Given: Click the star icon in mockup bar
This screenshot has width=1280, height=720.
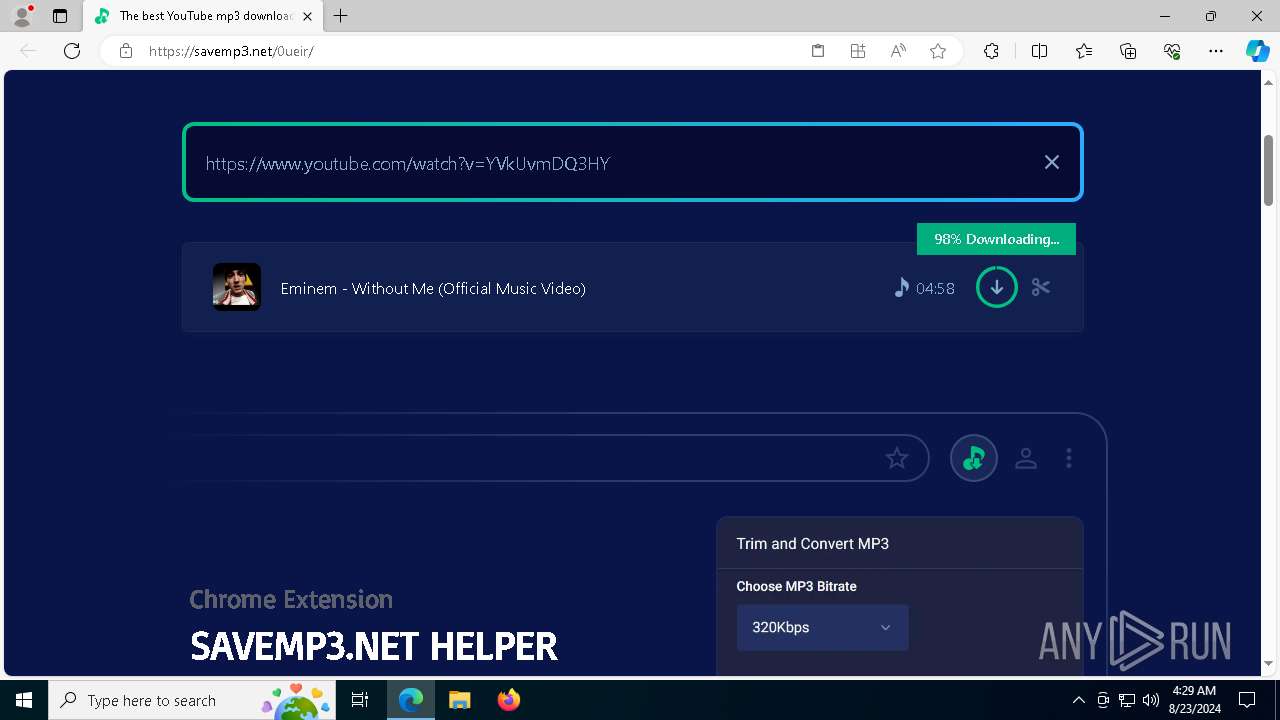Looking at the screenshot, I should pos(897,458).
